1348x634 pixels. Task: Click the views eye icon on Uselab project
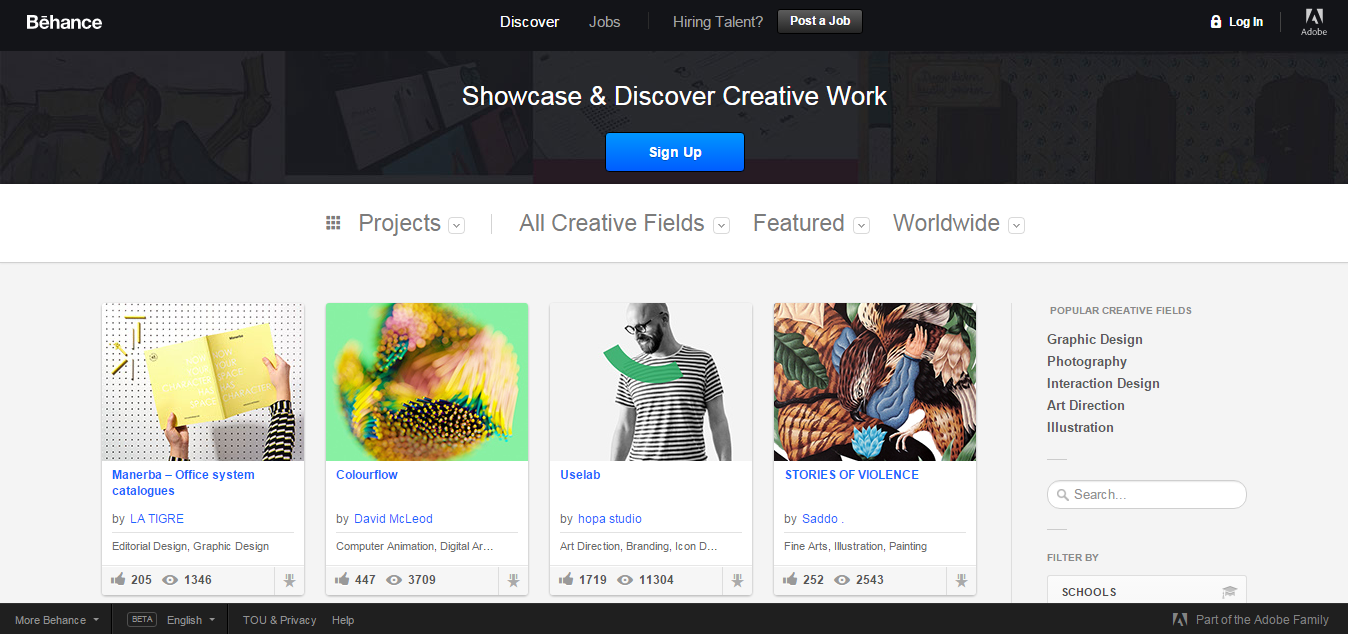click(625, 579)
